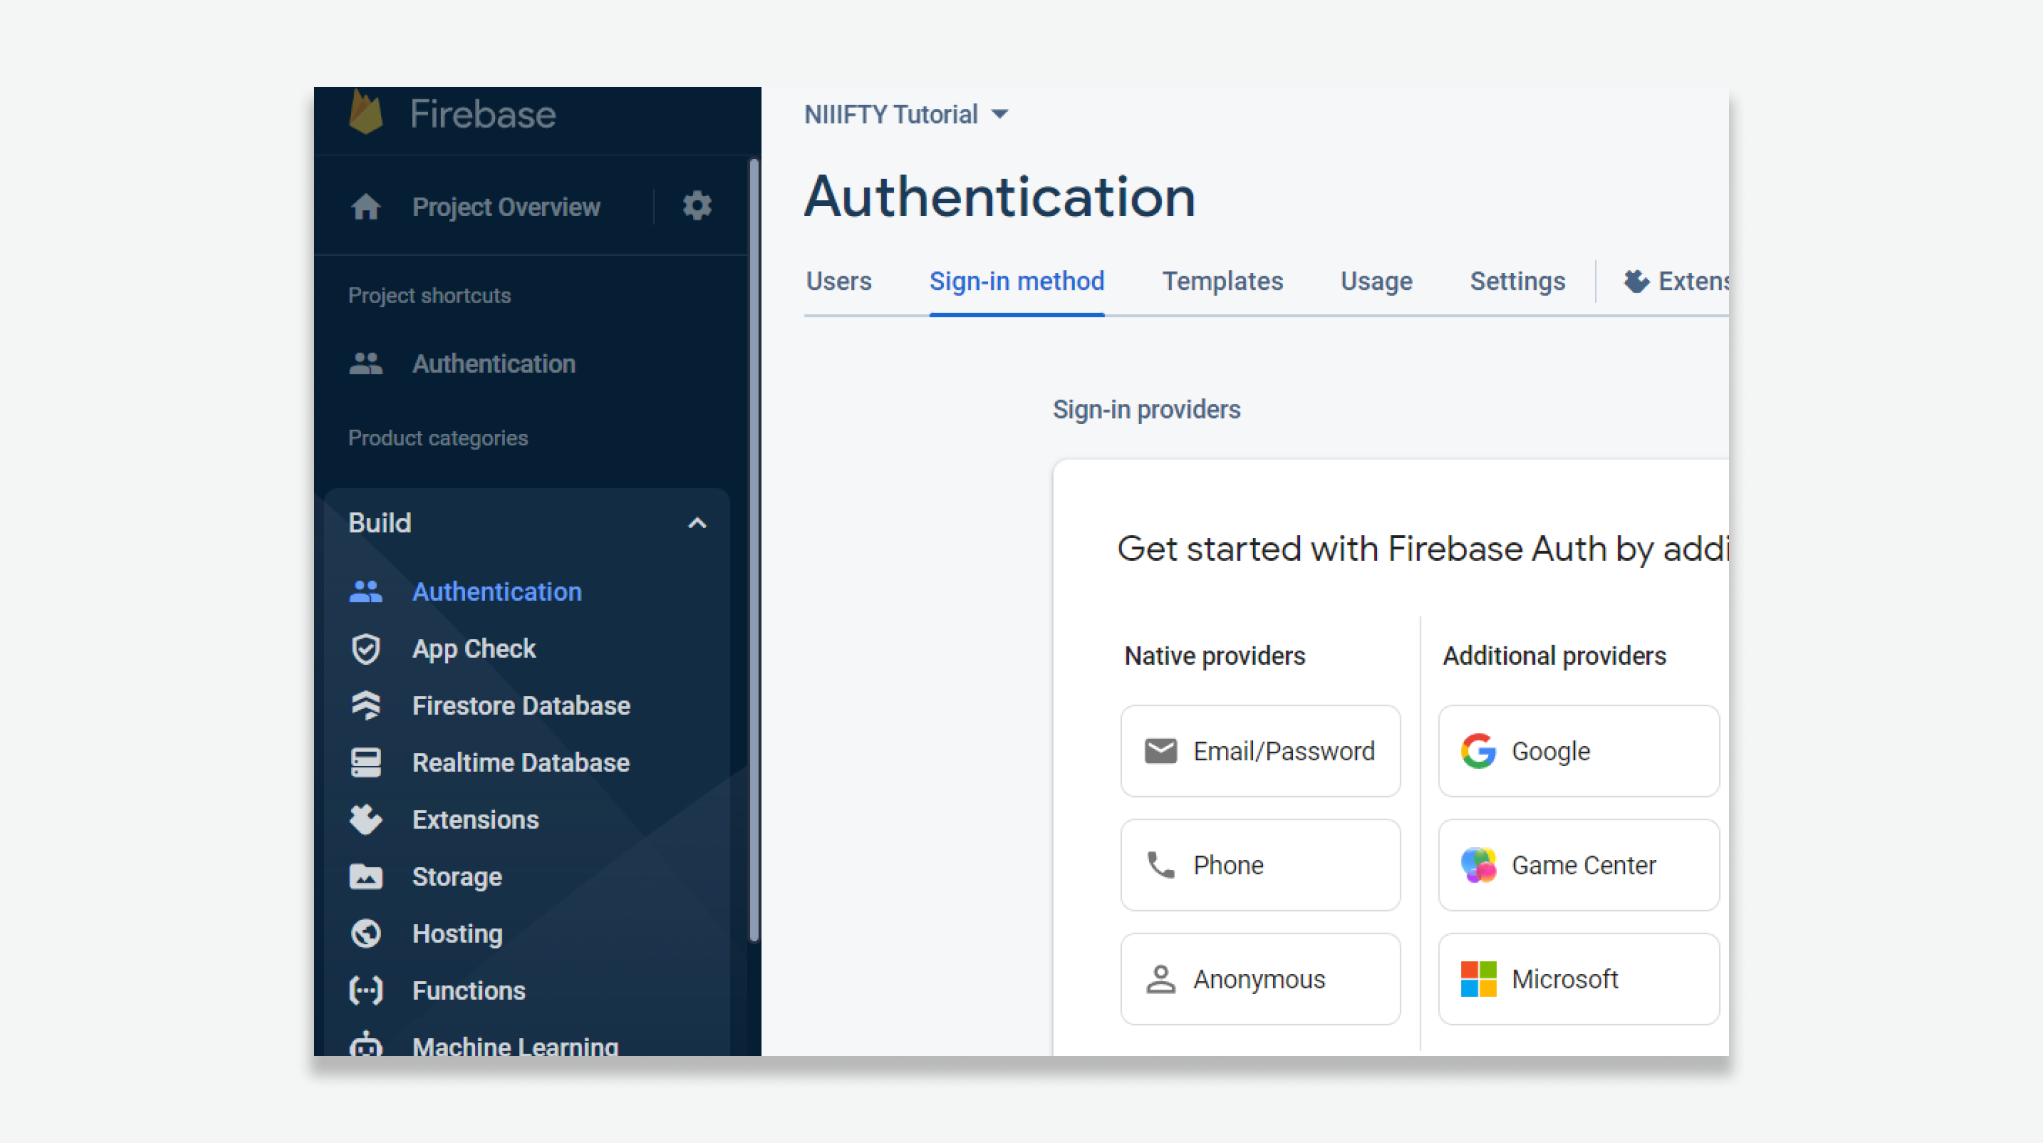
Task: Click the Firebase flame logo
Action: click(366, 113)
